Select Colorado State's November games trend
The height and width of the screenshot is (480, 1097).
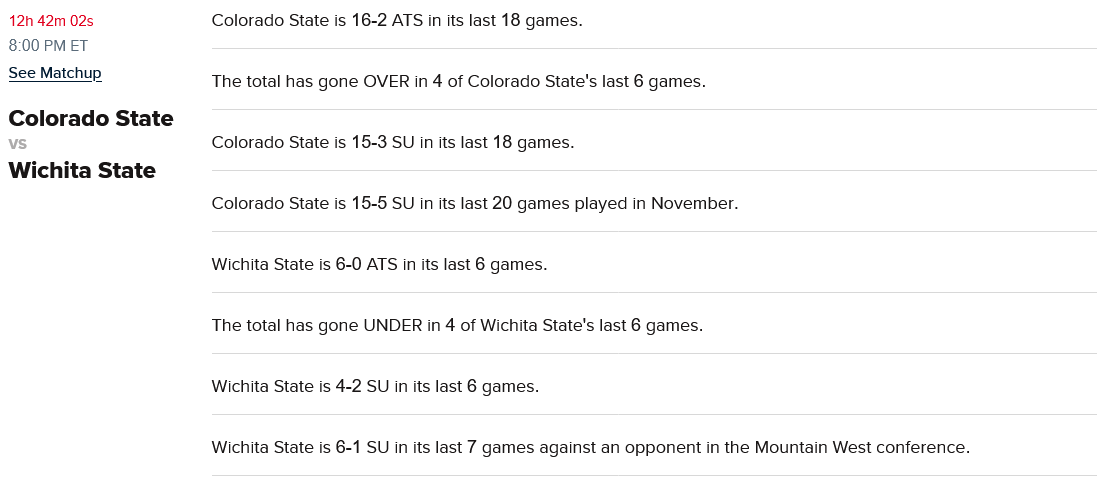[x=474, y=203]
